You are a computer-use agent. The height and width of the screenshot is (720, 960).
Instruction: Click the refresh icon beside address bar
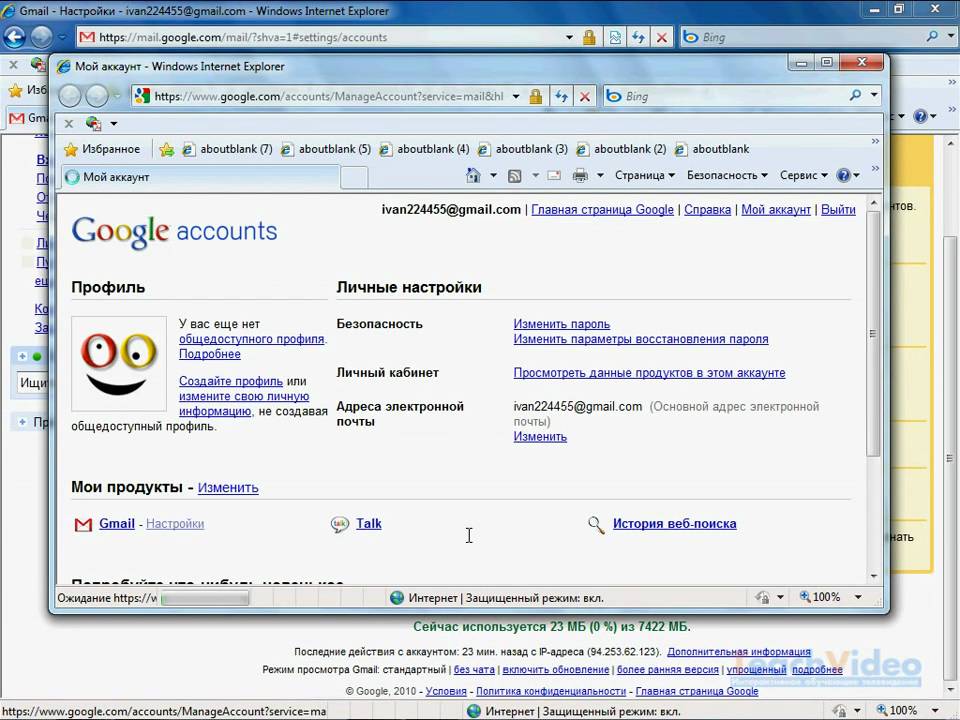[561, 97]
